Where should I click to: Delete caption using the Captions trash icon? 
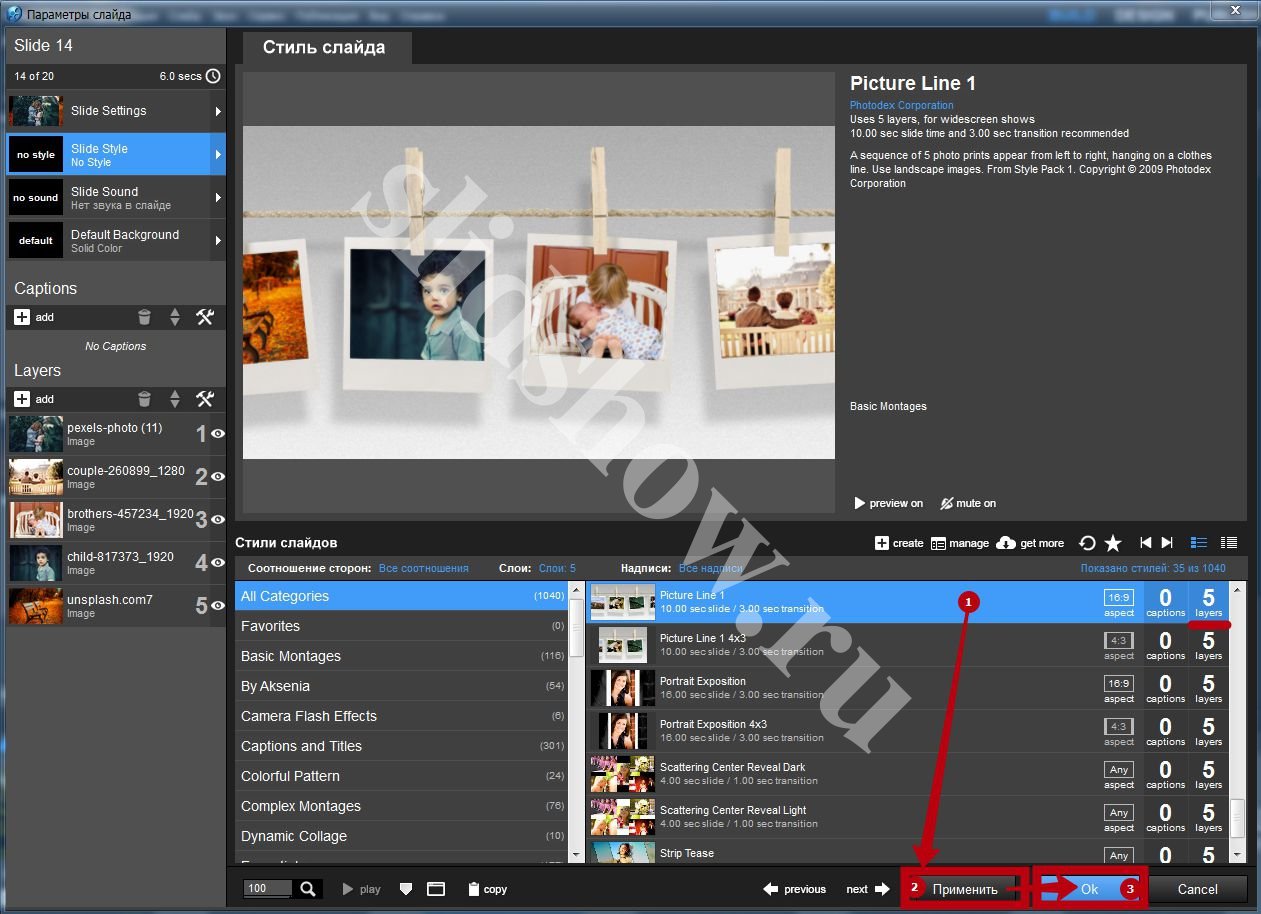pyautogui.click(x=145, y=317)
